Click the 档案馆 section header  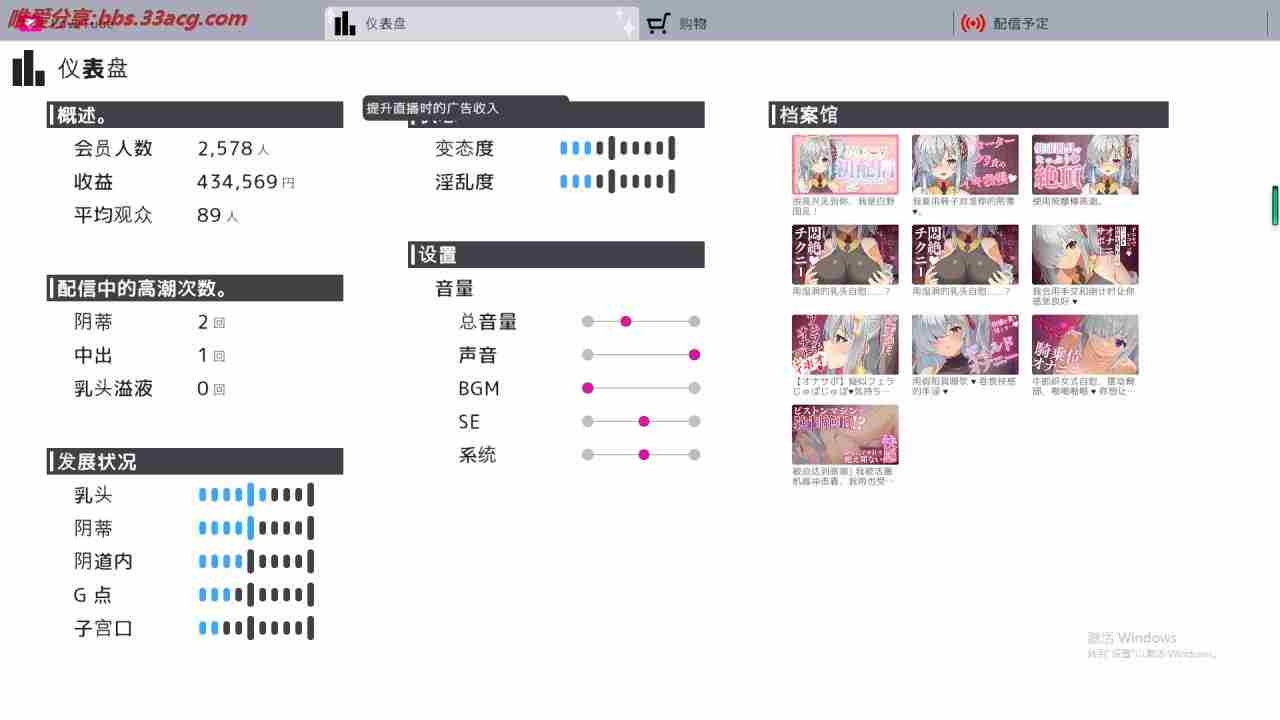click(968, 115)
